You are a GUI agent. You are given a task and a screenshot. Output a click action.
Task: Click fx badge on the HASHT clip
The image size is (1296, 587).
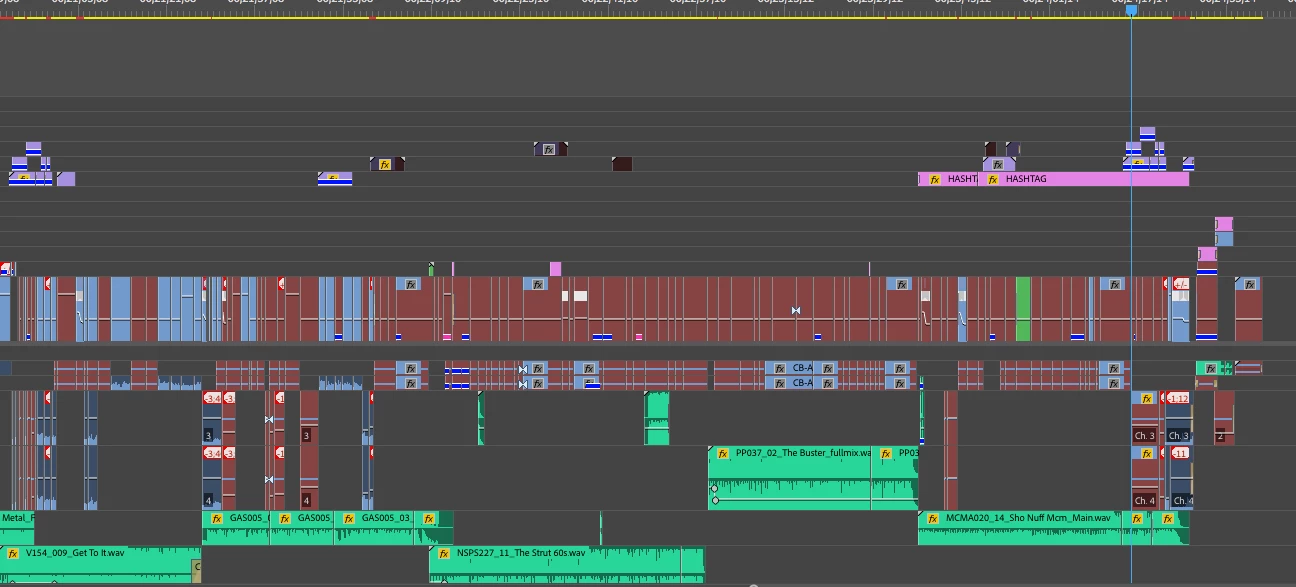[935, 179]
